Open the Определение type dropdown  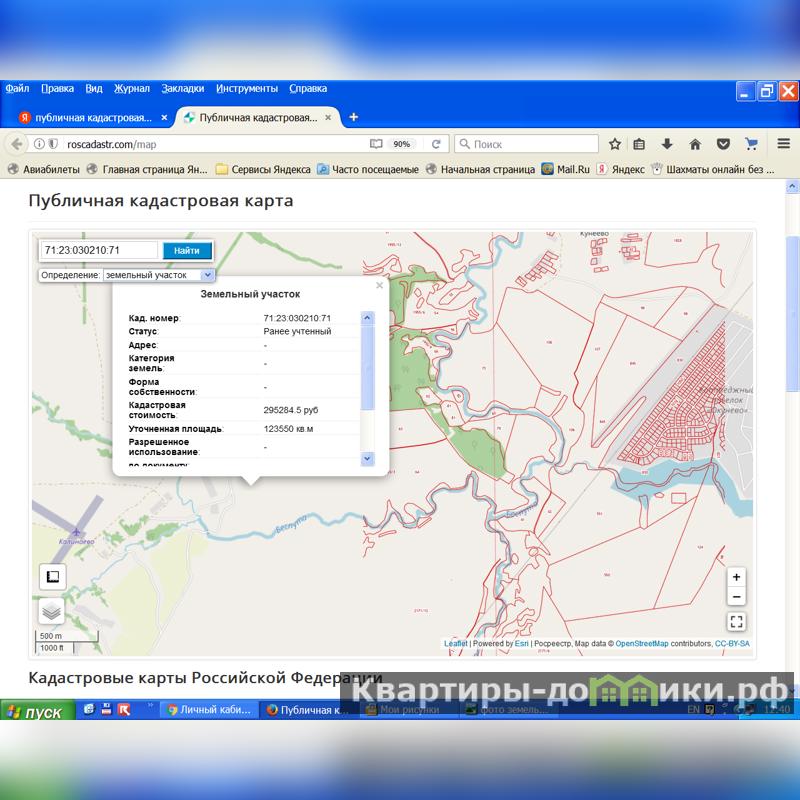click(x=207, y=275)
